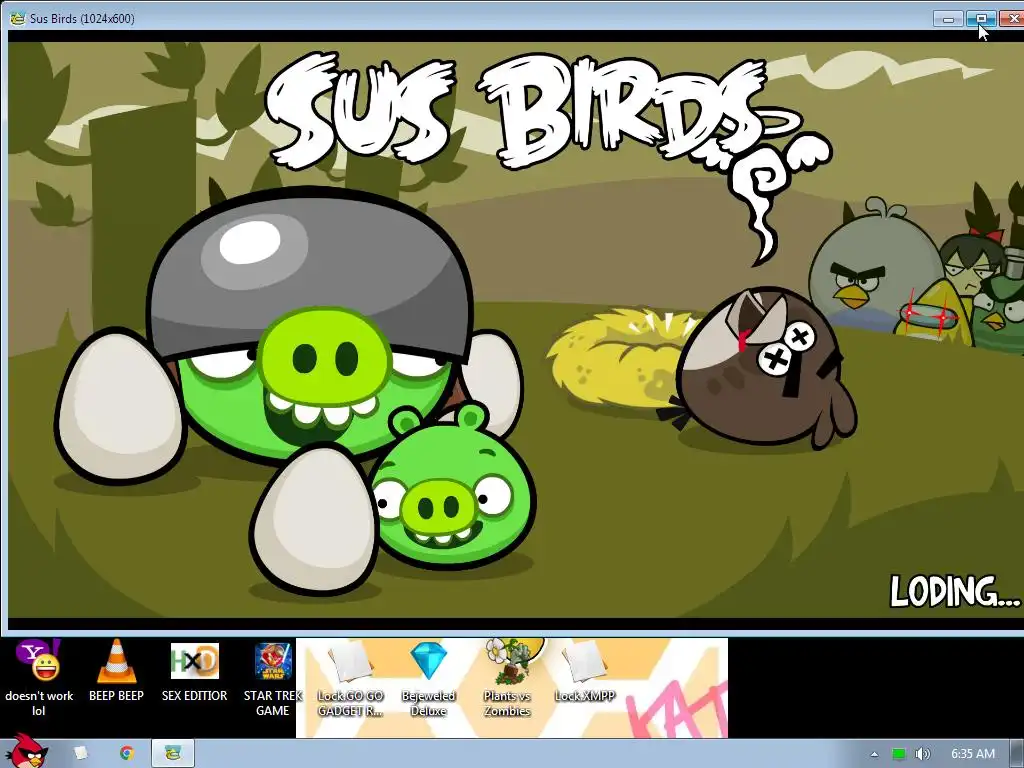Show hidden tray icons arrow
The image size is (1024, 768).
point(874,754)
